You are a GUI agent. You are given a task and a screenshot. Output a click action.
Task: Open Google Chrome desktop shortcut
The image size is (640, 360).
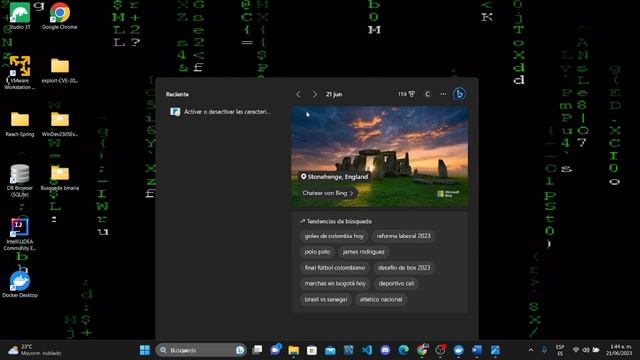coord(60,16)
